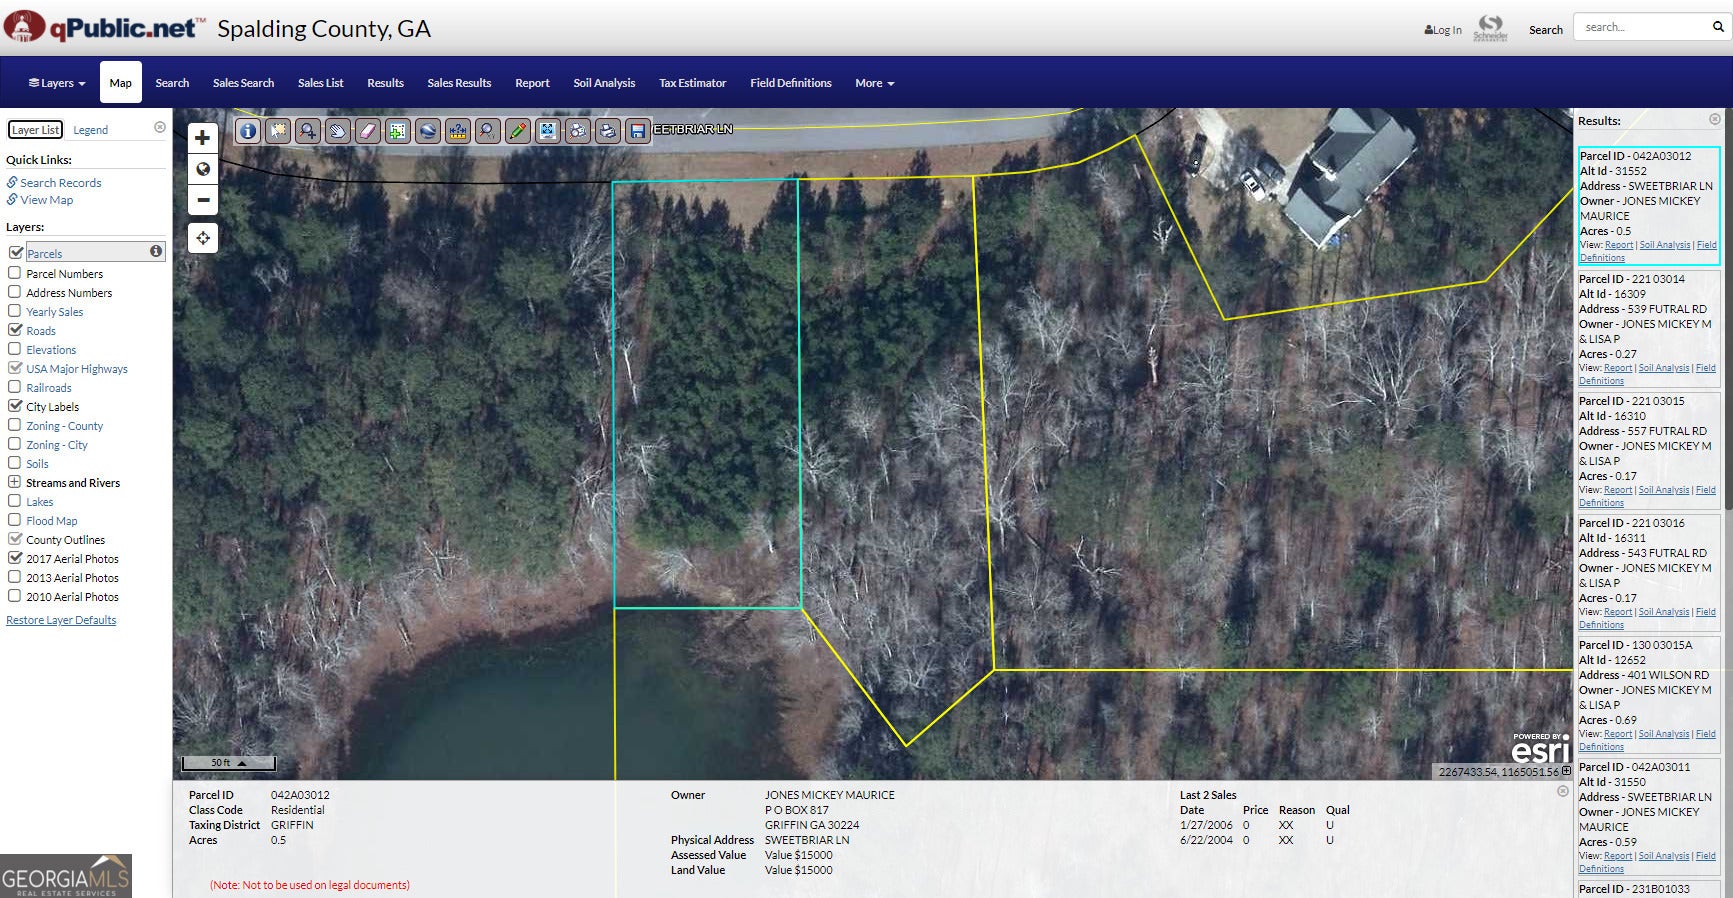
Task: Expand the More menu
Action: pos(874,83)
